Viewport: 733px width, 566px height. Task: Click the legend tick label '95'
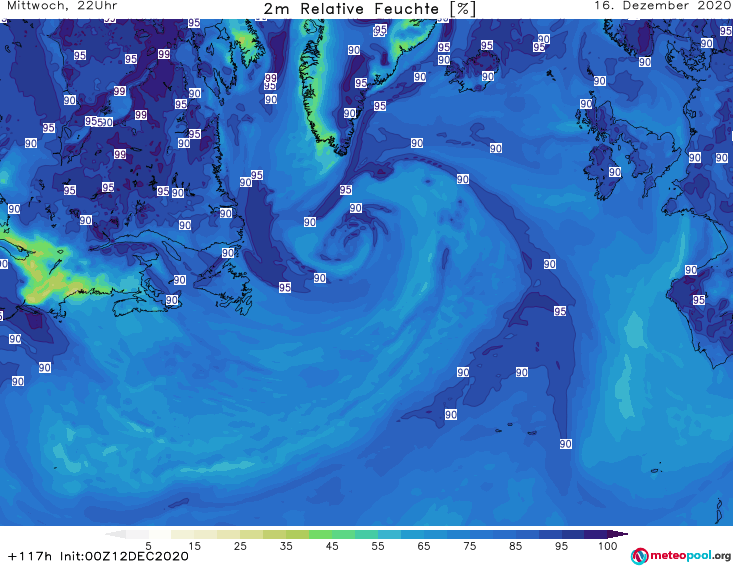point(561,545)
